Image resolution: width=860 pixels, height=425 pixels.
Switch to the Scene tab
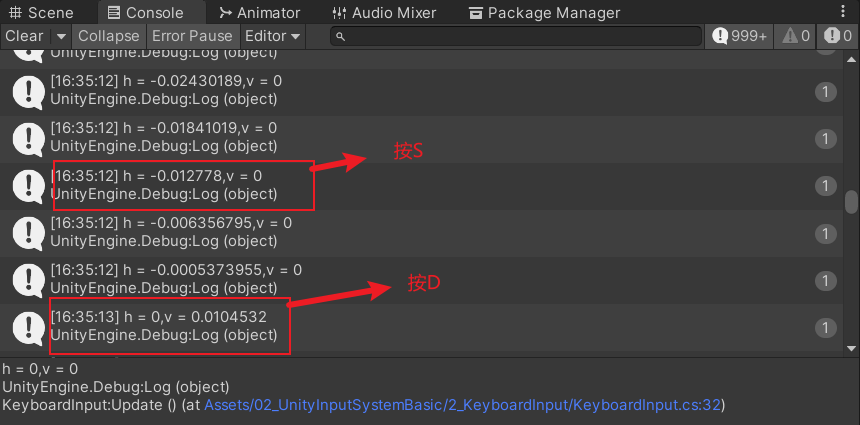(x=40, y=13)
